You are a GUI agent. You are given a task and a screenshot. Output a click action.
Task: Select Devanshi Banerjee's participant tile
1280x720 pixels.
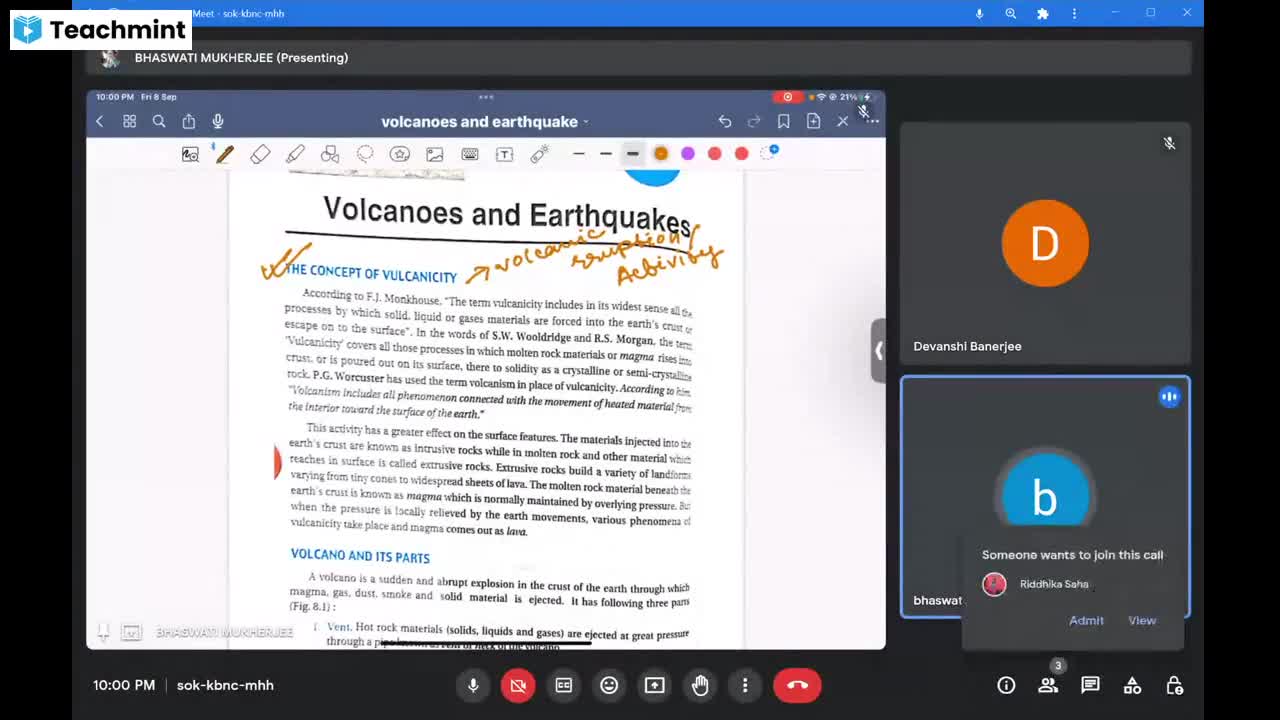1045,245
